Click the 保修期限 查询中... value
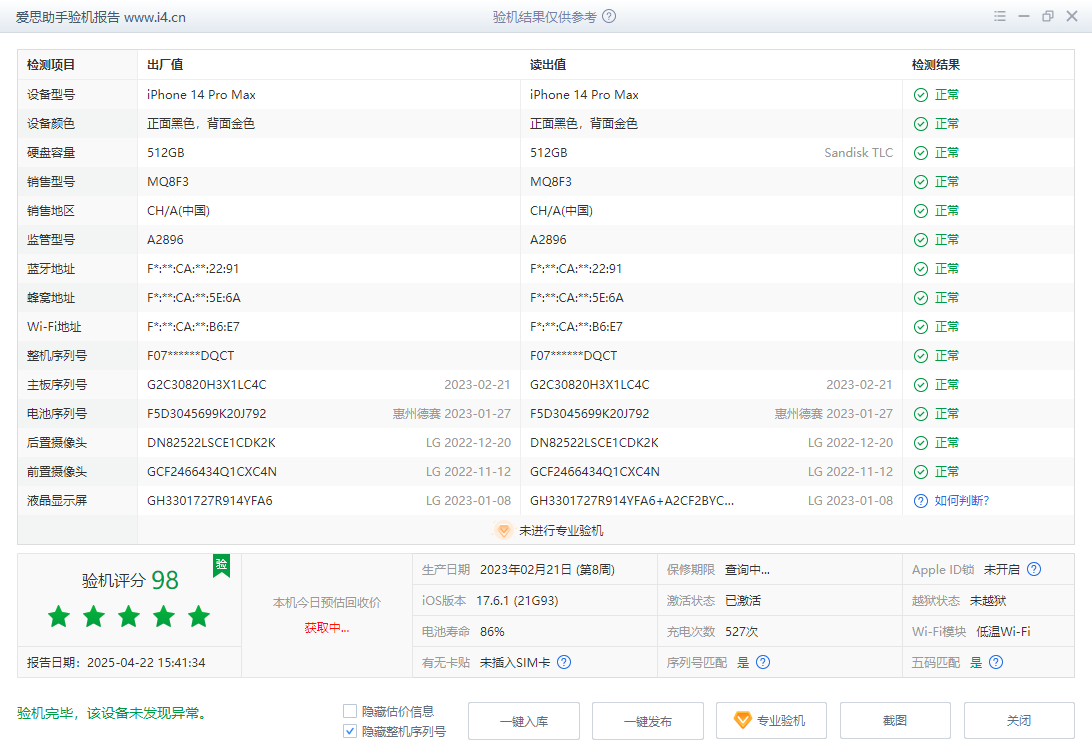This screenshot has height=756, width=1092. coord(747,569)
